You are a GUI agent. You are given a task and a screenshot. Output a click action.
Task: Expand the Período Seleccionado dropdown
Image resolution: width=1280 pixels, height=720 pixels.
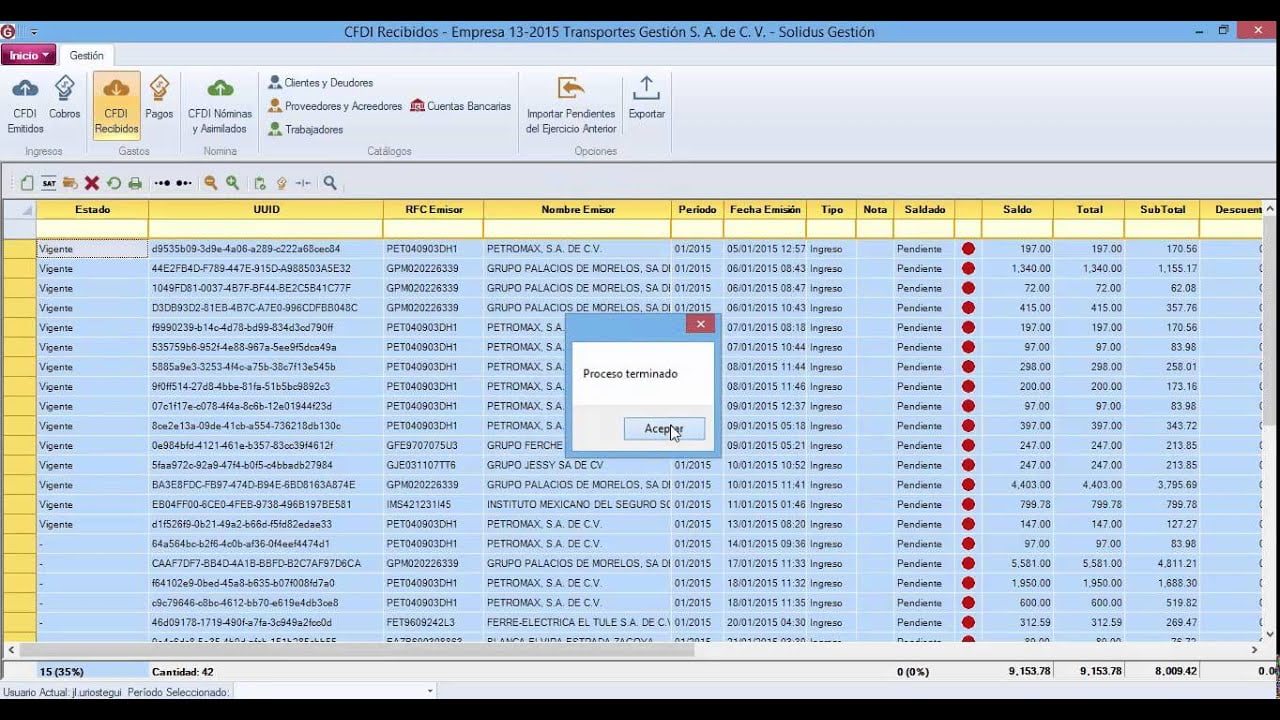430,691
